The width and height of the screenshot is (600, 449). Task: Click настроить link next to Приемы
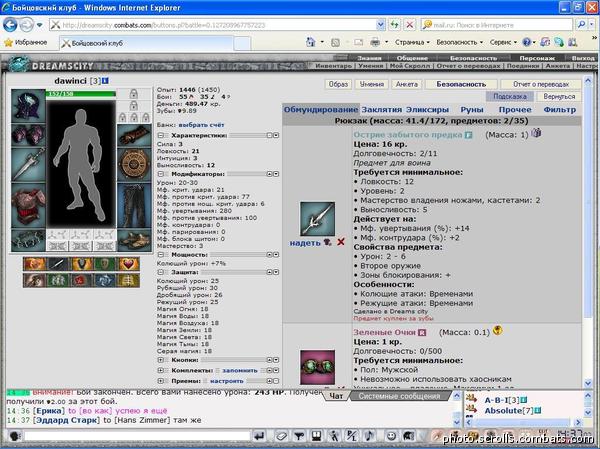[x=227, y=381]
